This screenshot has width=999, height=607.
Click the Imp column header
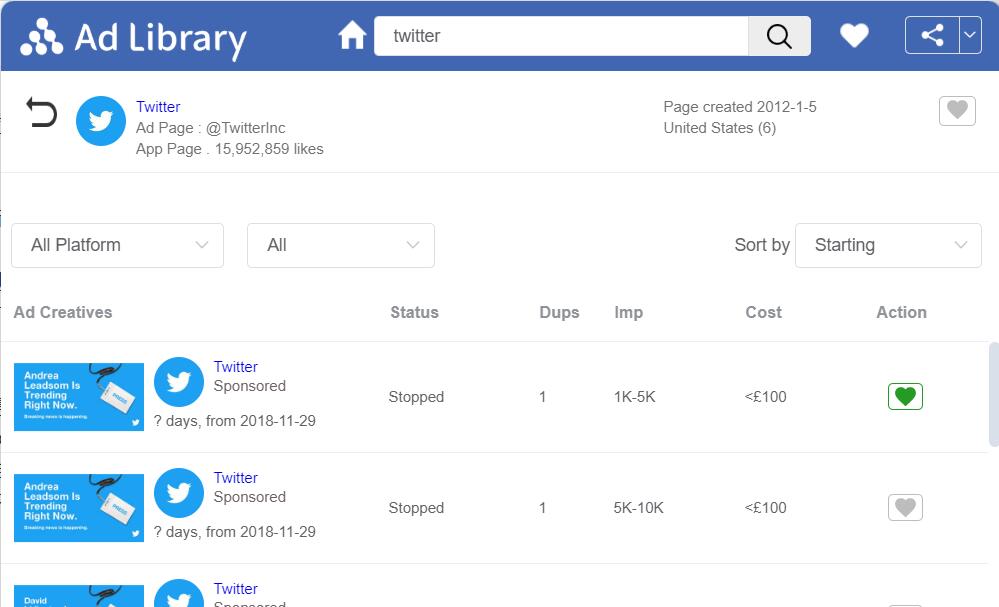pos(628,313)
